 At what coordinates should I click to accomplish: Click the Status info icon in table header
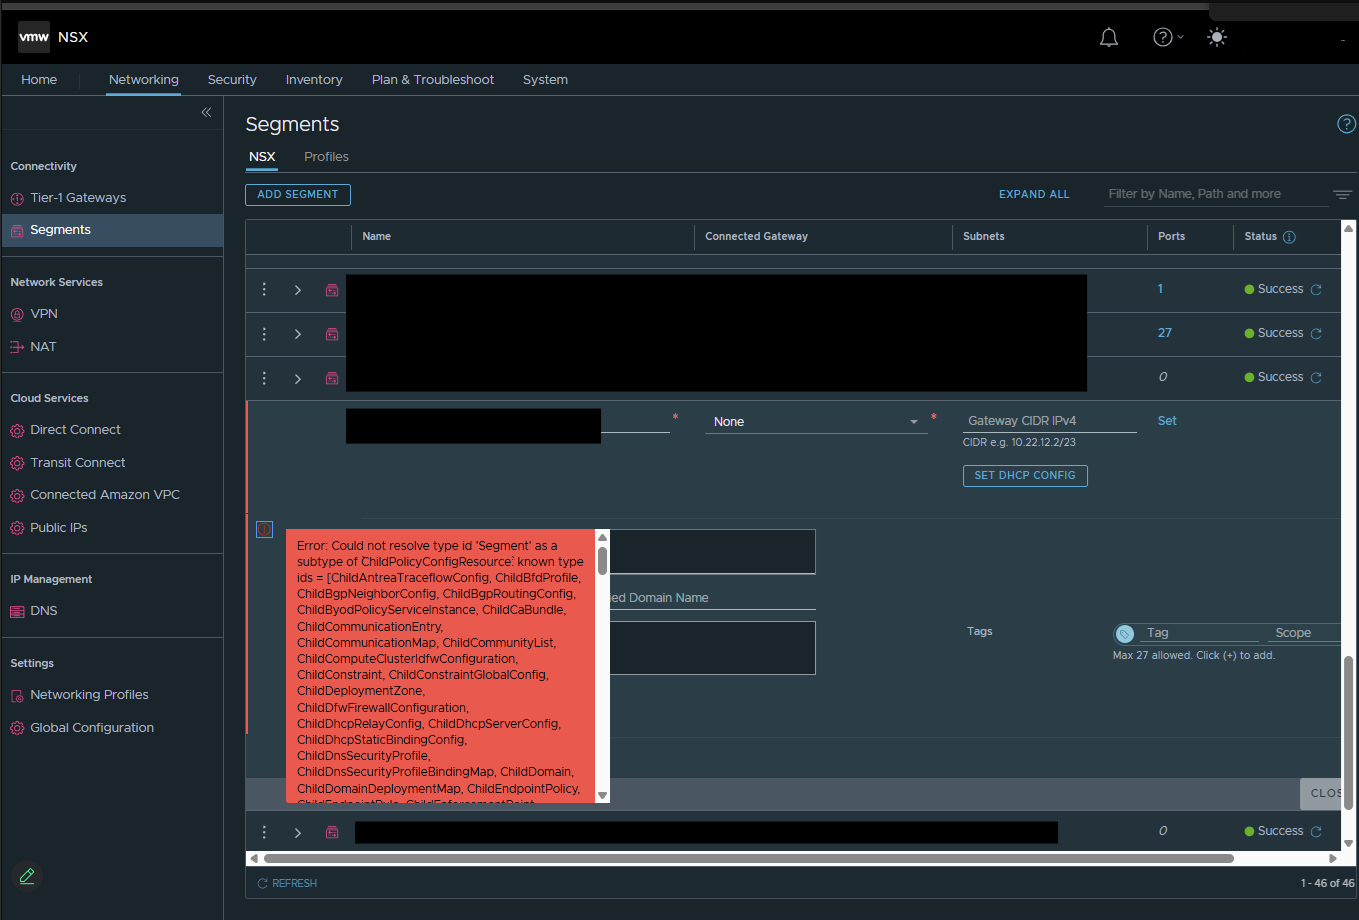coord(1289,237)
